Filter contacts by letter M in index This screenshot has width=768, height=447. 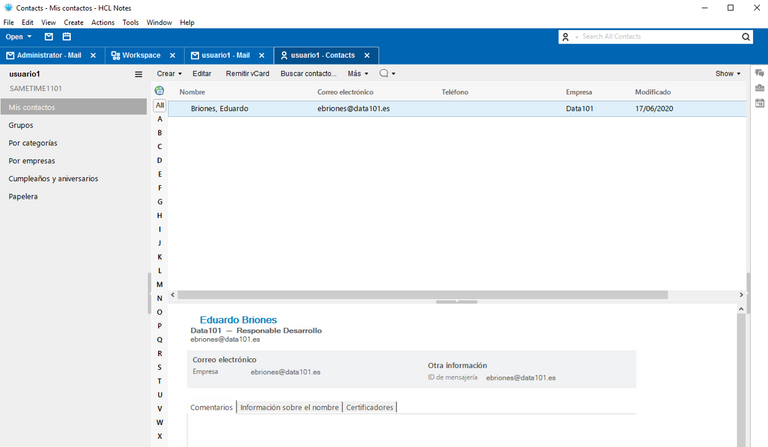click(x=160, y=284)
